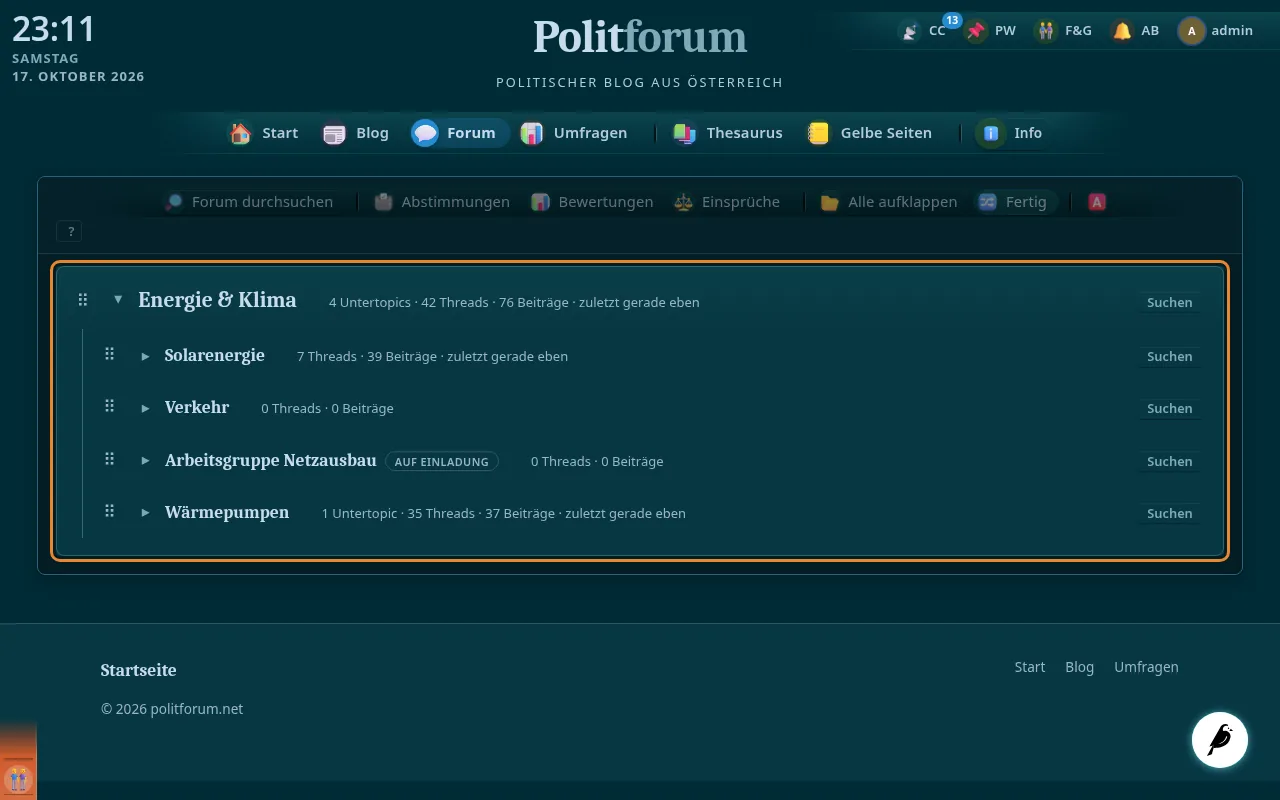Click the PW pin icon
Viewport: 1280px width, 800px height.
point(976,31)
